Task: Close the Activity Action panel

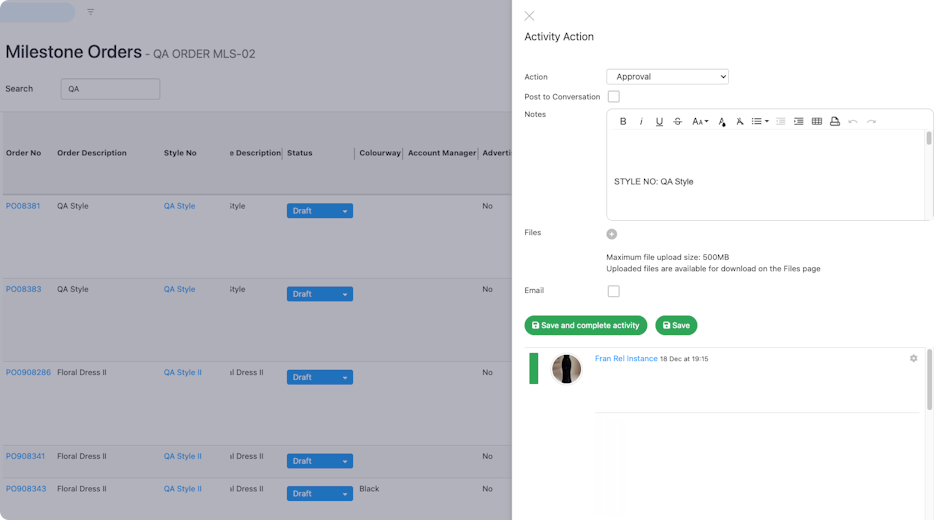Action: click(529, 16)
